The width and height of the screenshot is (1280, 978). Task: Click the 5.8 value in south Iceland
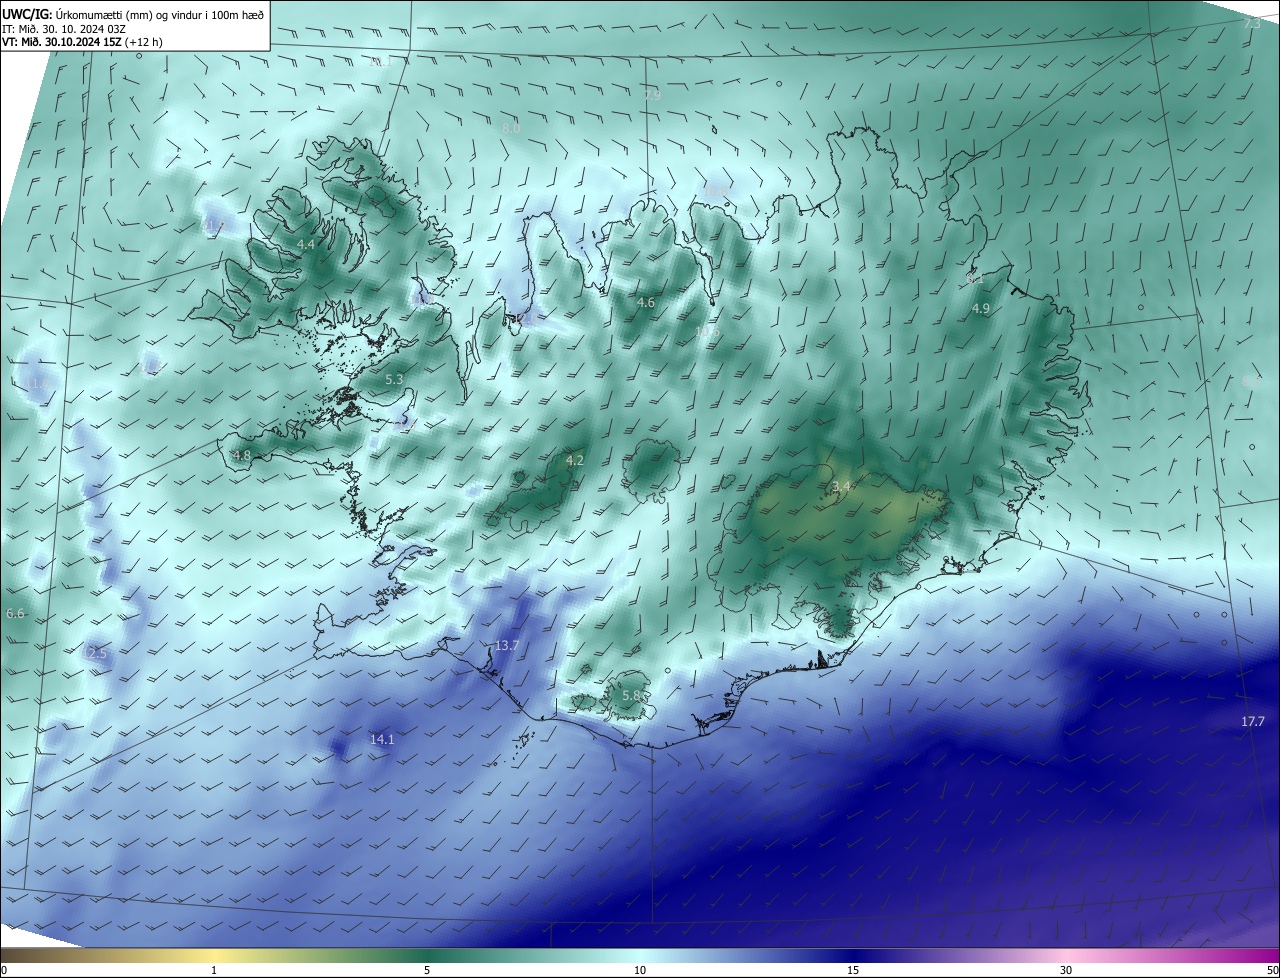coord(631,696)
